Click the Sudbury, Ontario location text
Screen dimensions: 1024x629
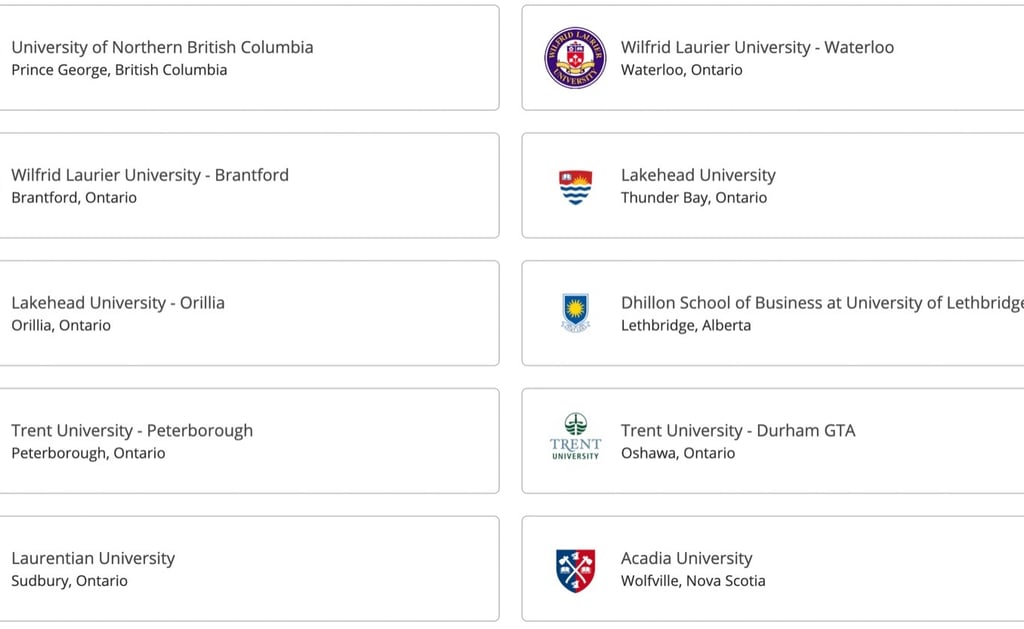pyautogui.click(x=69, y=581)
